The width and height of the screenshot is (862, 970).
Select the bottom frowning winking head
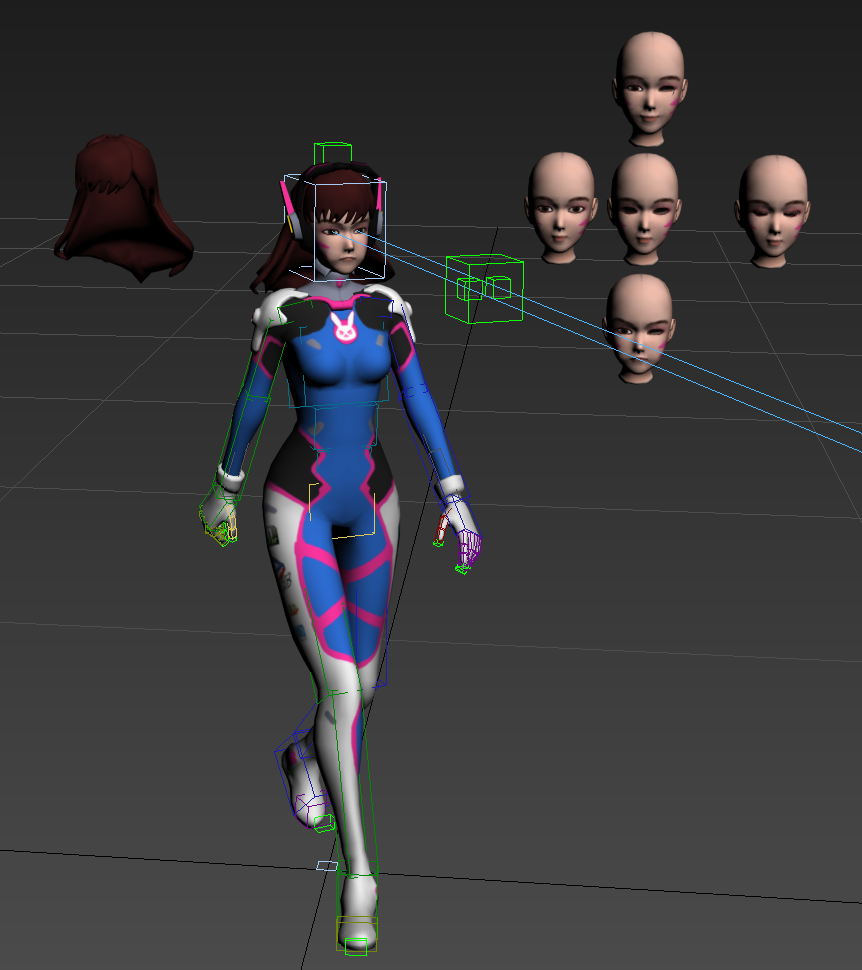pyautogui.click(x=639, y=328)
